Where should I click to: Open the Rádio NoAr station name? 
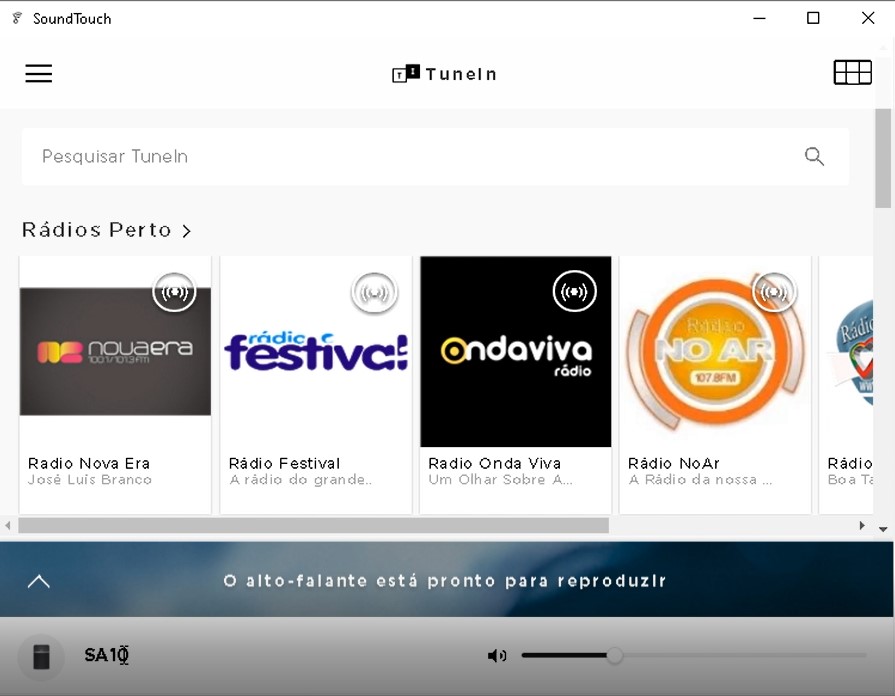(x=673, y=463)
